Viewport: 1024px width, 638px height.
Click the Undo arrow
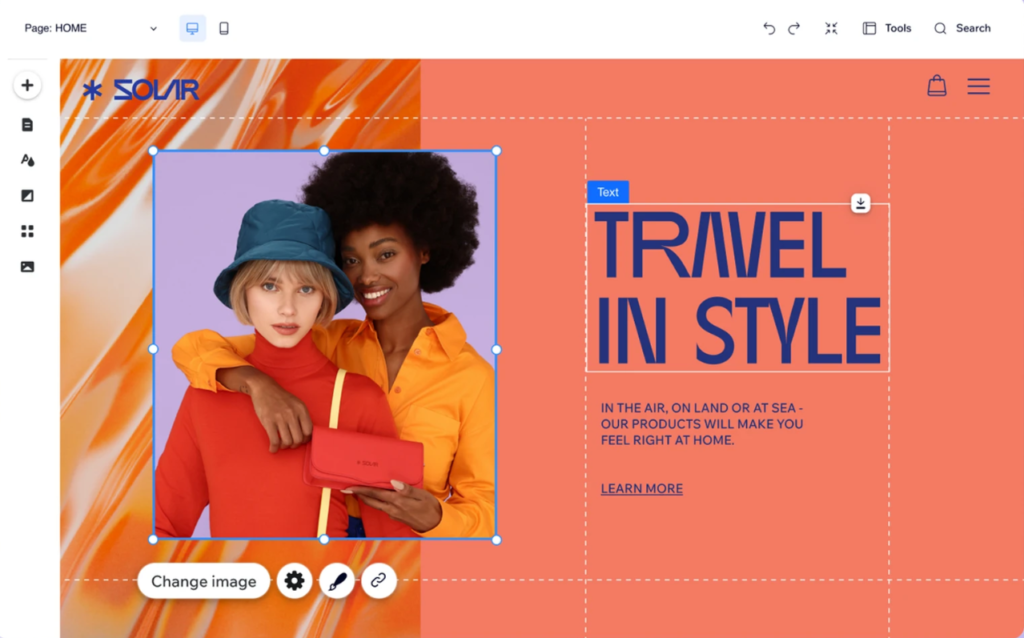[x=768, y=29]
